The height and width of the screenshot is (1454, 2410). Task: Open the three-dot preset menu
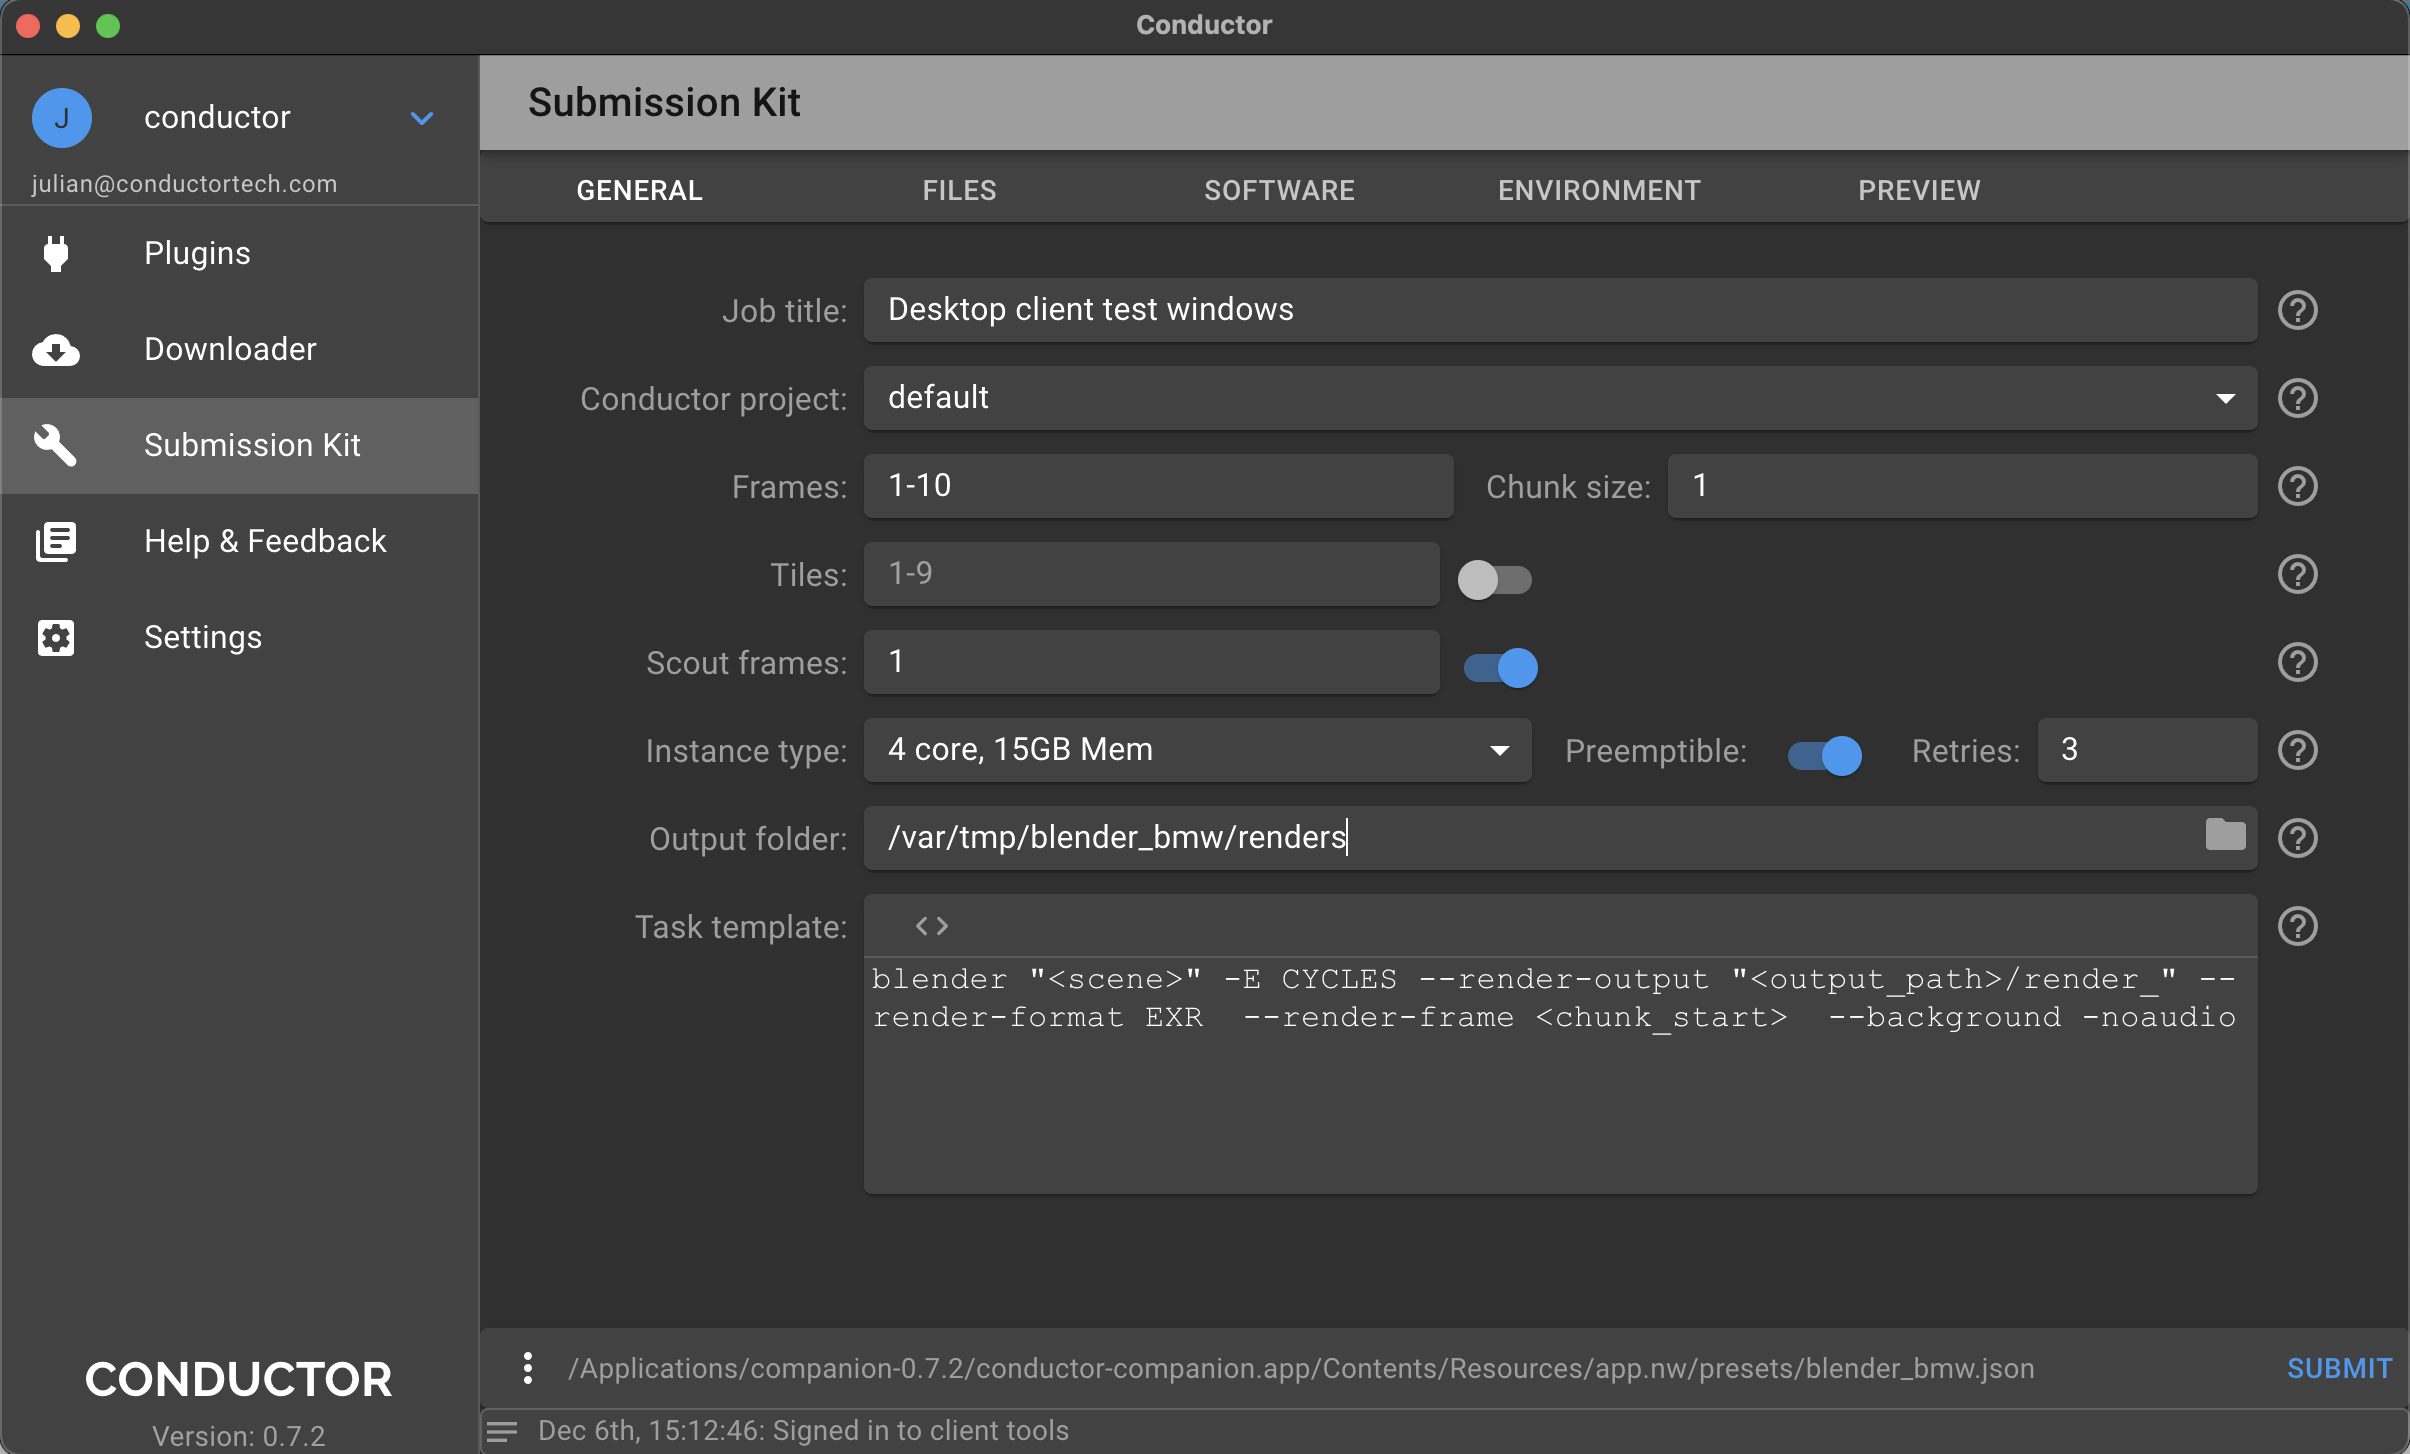click(528, 1368)
